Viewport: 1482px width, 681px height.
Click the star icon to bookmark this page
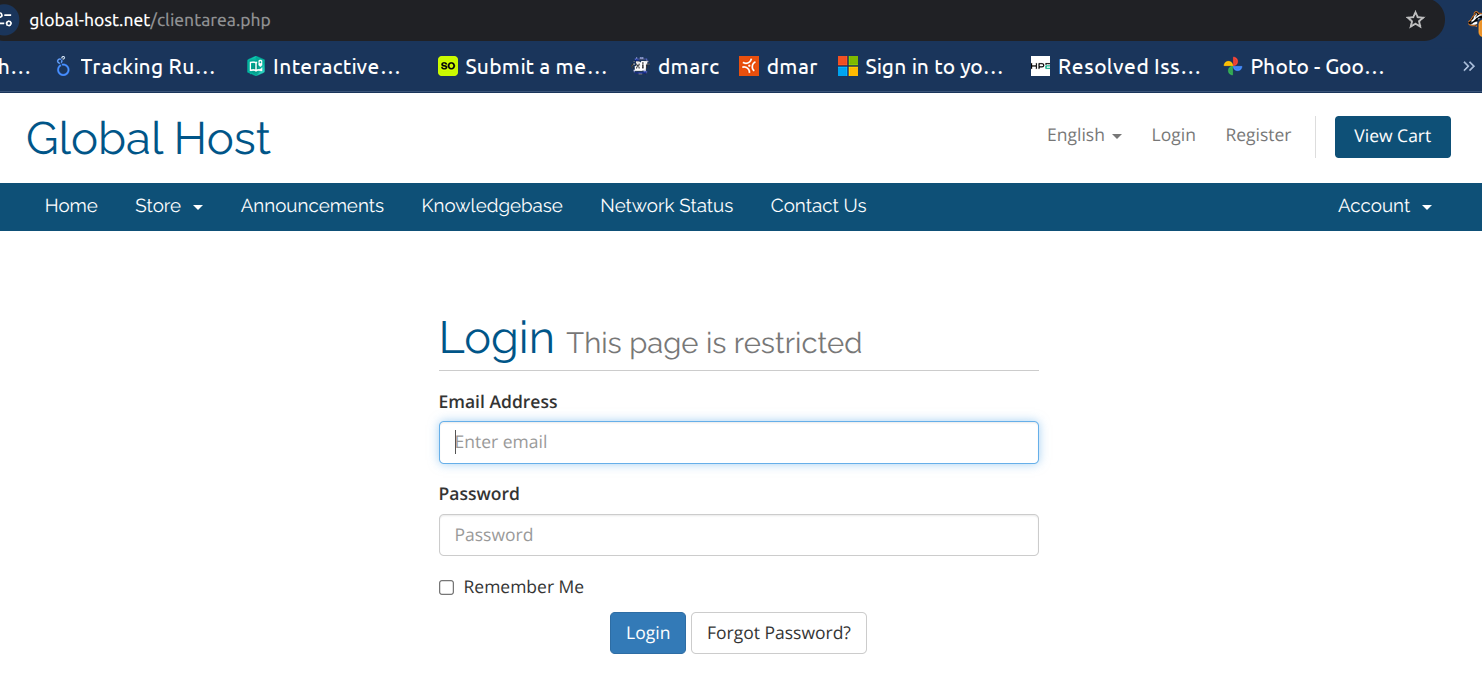point(1415,19)
